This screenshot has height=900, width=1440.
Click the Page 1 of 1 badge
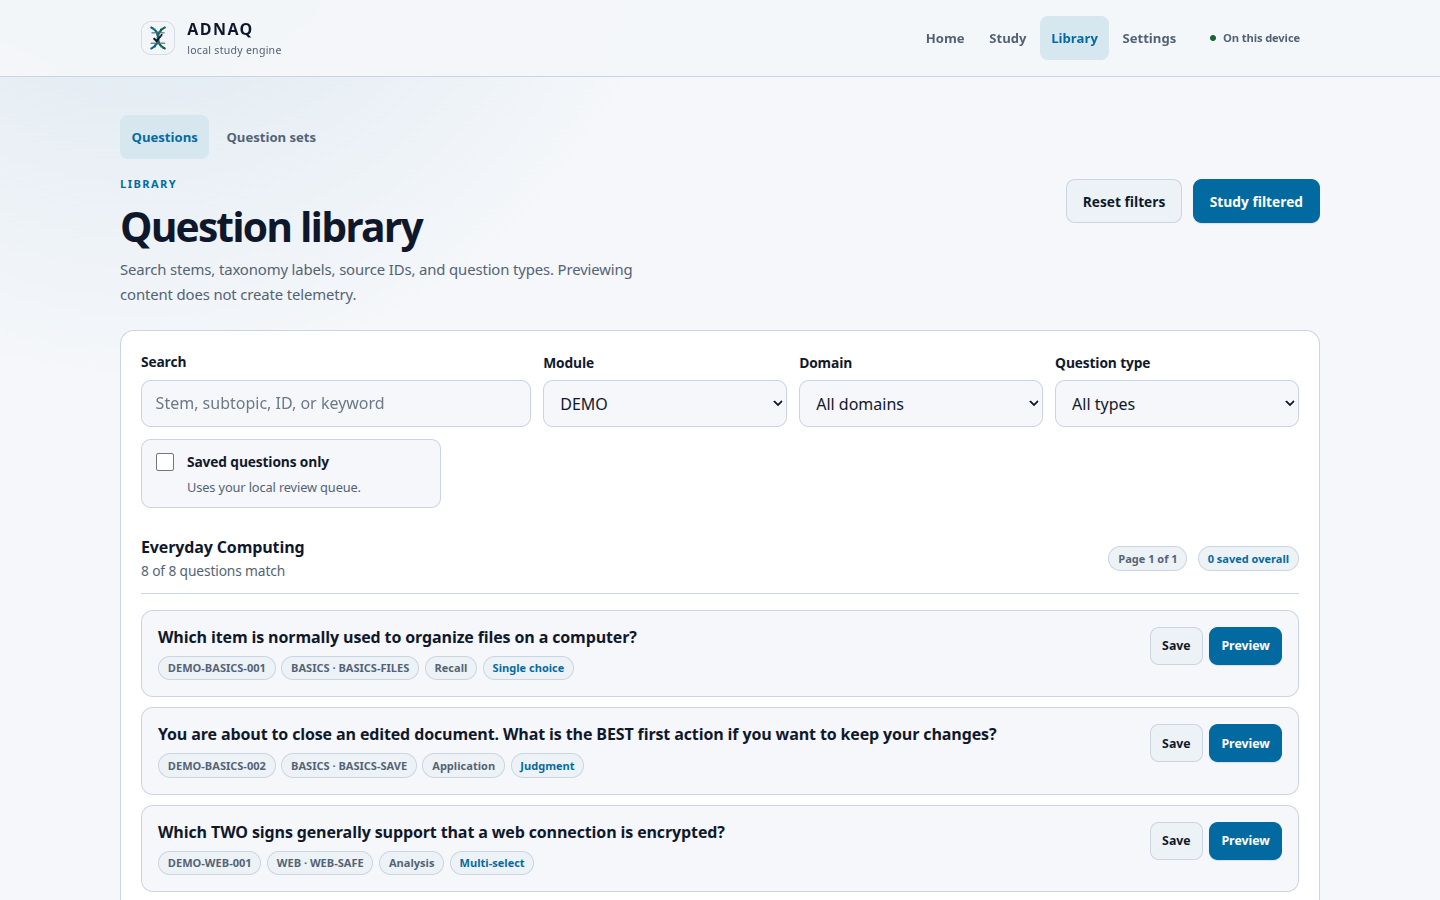(1148, 559)
